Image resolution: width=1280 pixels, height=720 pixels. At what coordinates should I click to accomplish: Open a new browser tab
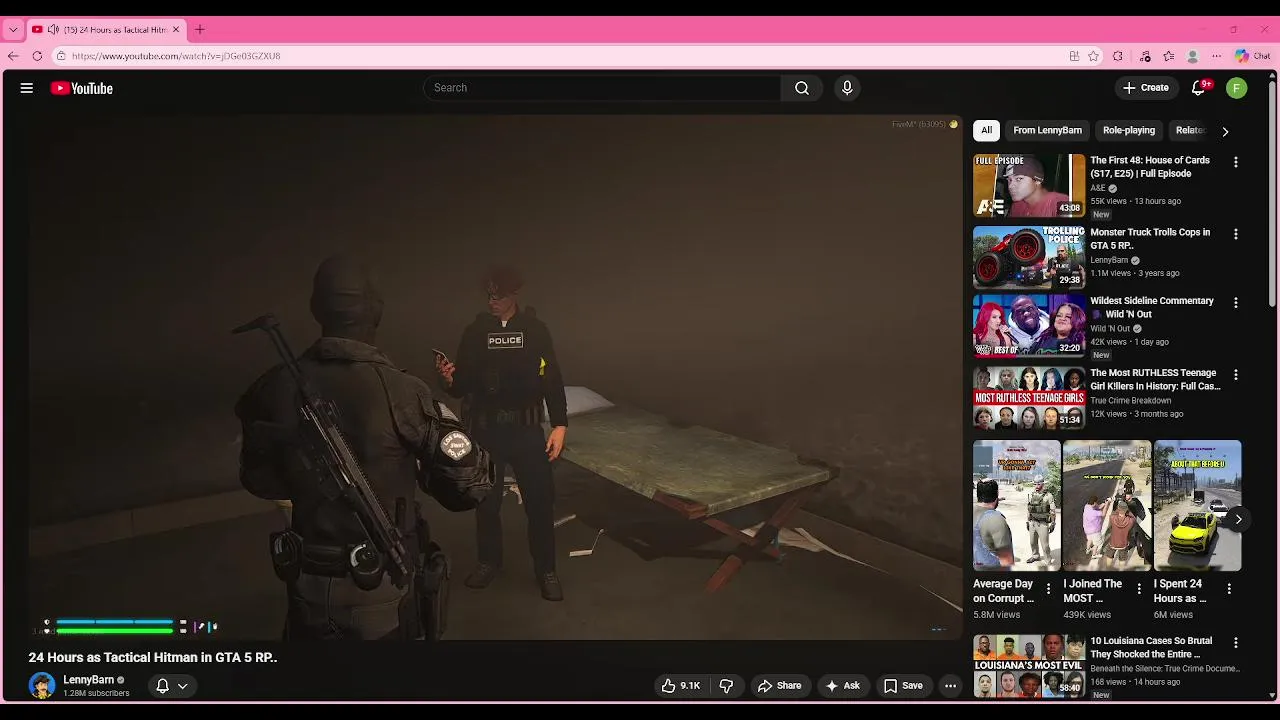click(199, 30)
